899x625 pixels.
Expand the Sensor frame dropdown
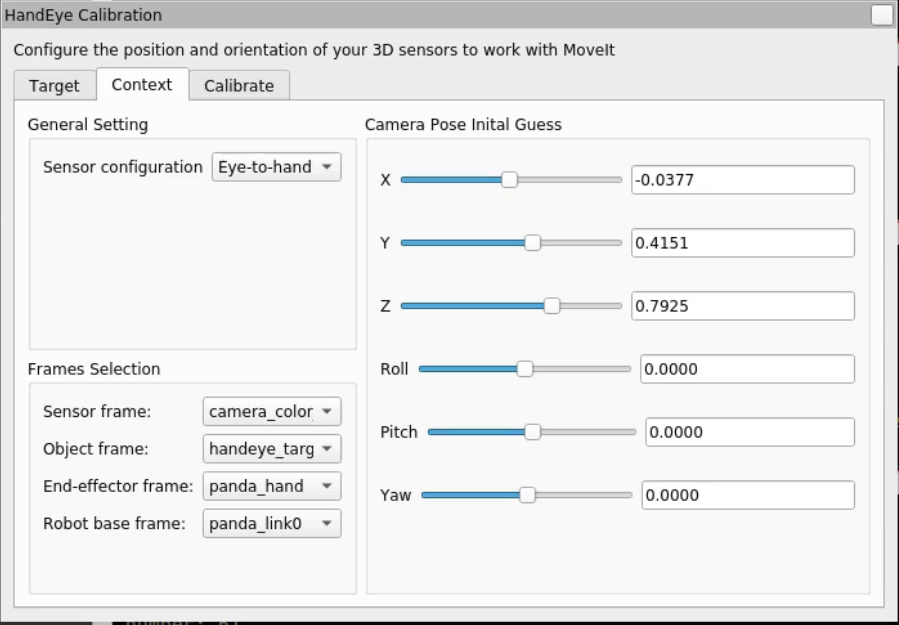point(272,411)
